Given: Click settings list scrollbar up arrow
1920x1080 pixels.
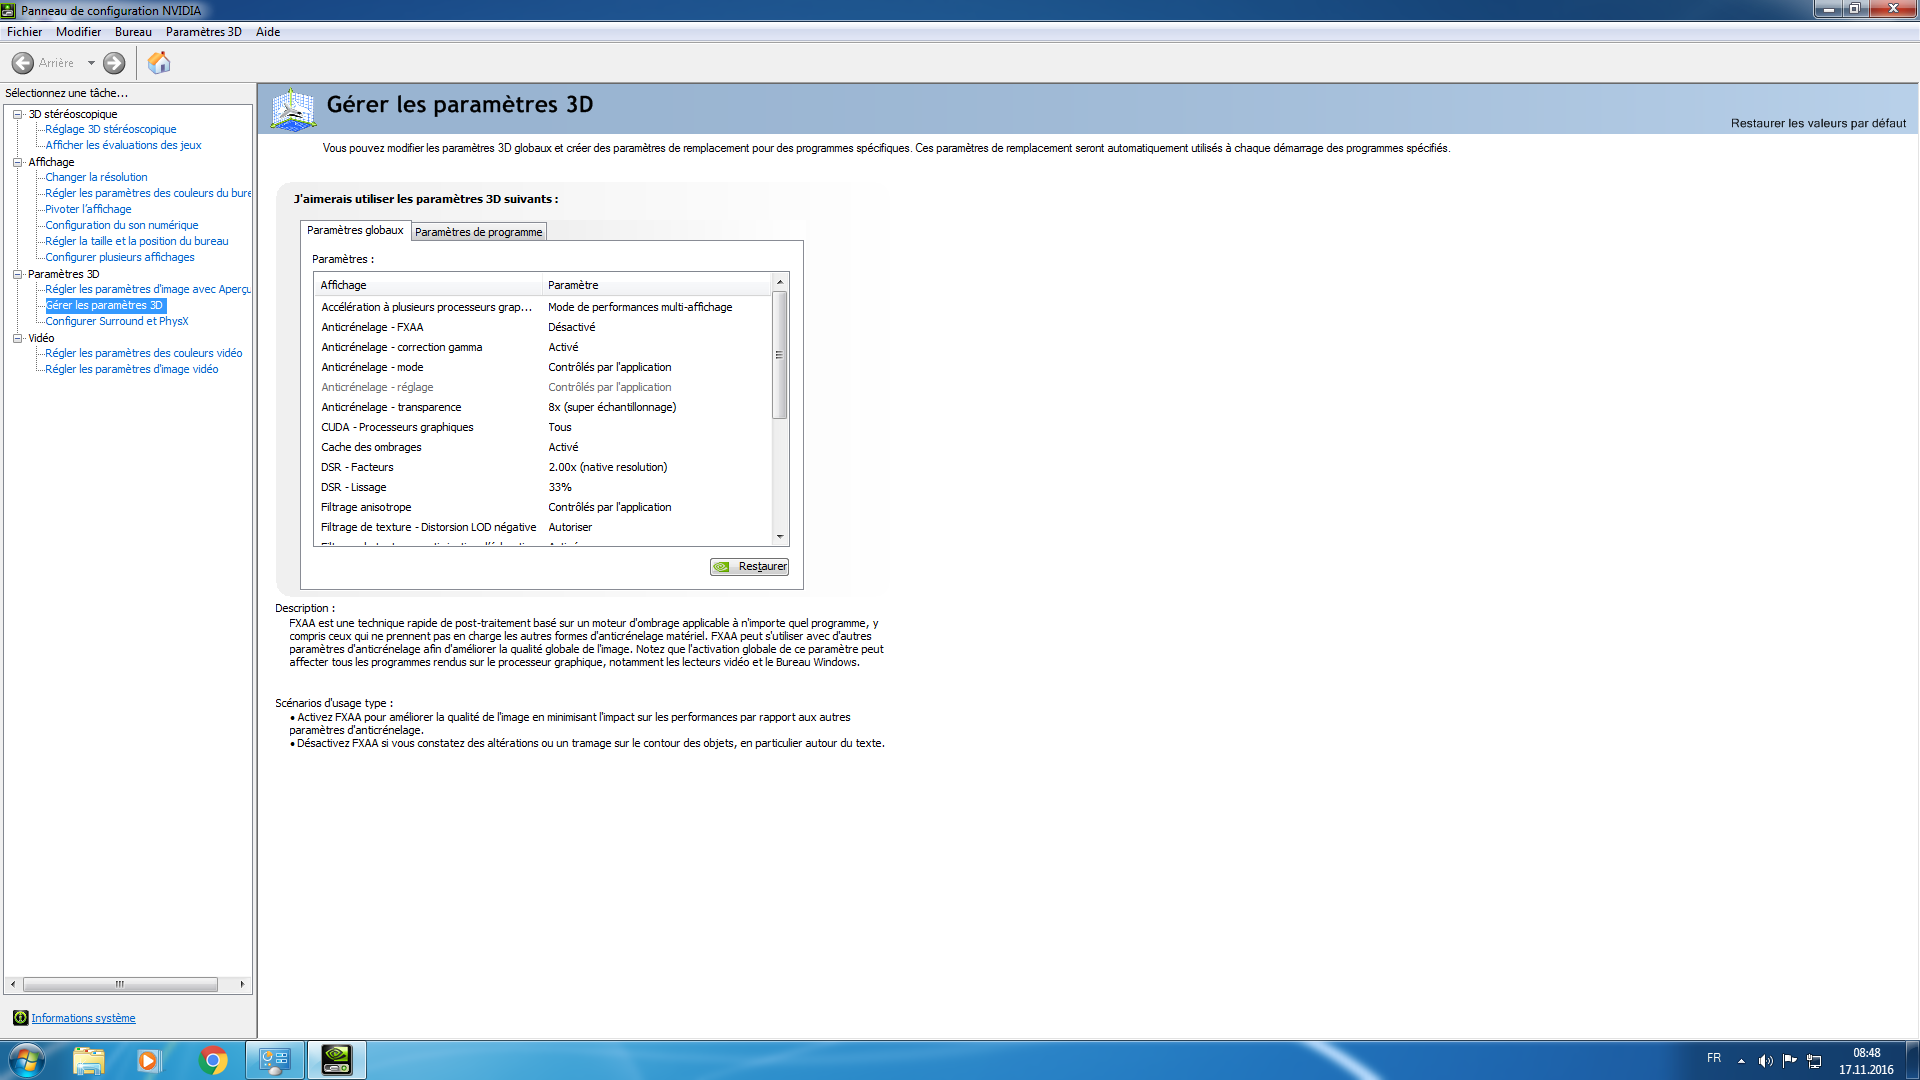Looking at the screenshot, I should tap(780, 282).
